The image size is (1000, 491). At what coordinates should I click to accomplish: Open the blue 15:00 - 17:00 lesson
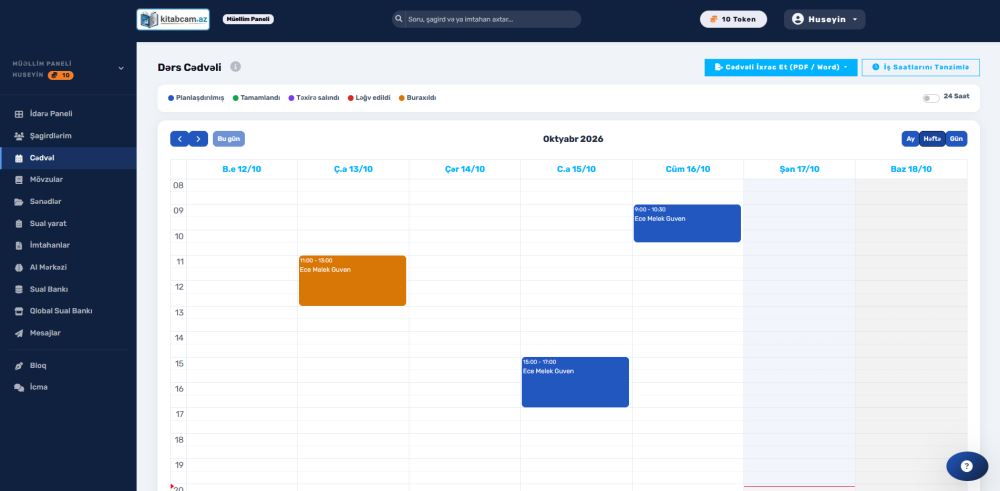click(x=575, y=382)
